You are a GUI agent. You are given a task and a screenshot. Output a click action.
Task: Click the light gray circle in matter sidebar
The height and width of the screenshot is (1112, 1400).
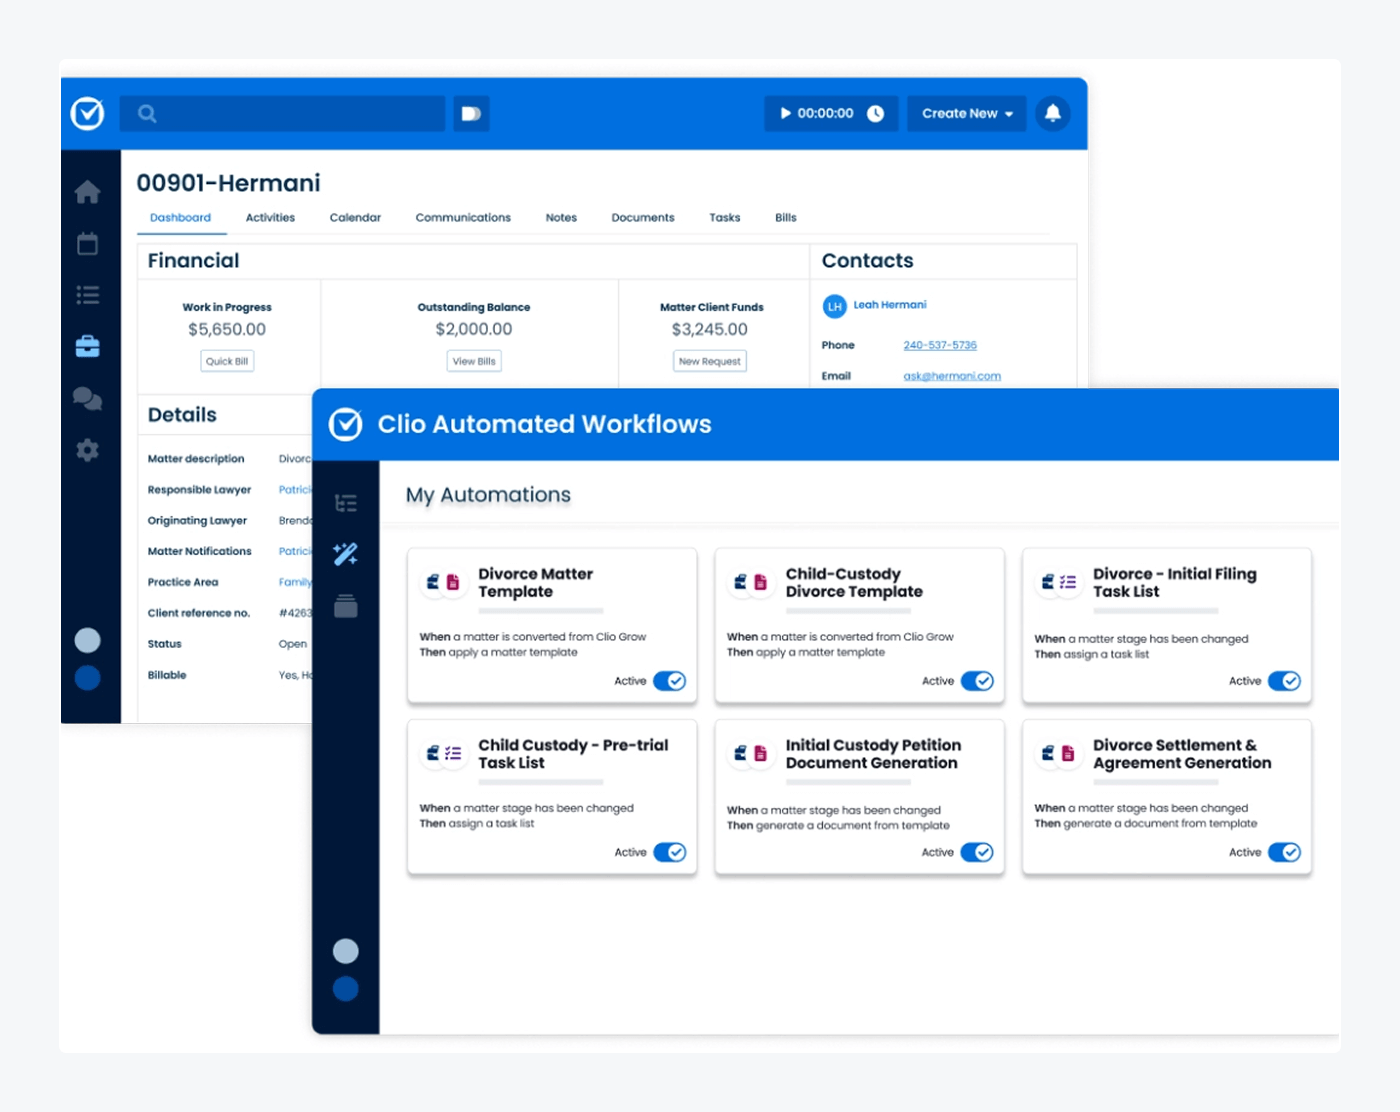(88, 640)
